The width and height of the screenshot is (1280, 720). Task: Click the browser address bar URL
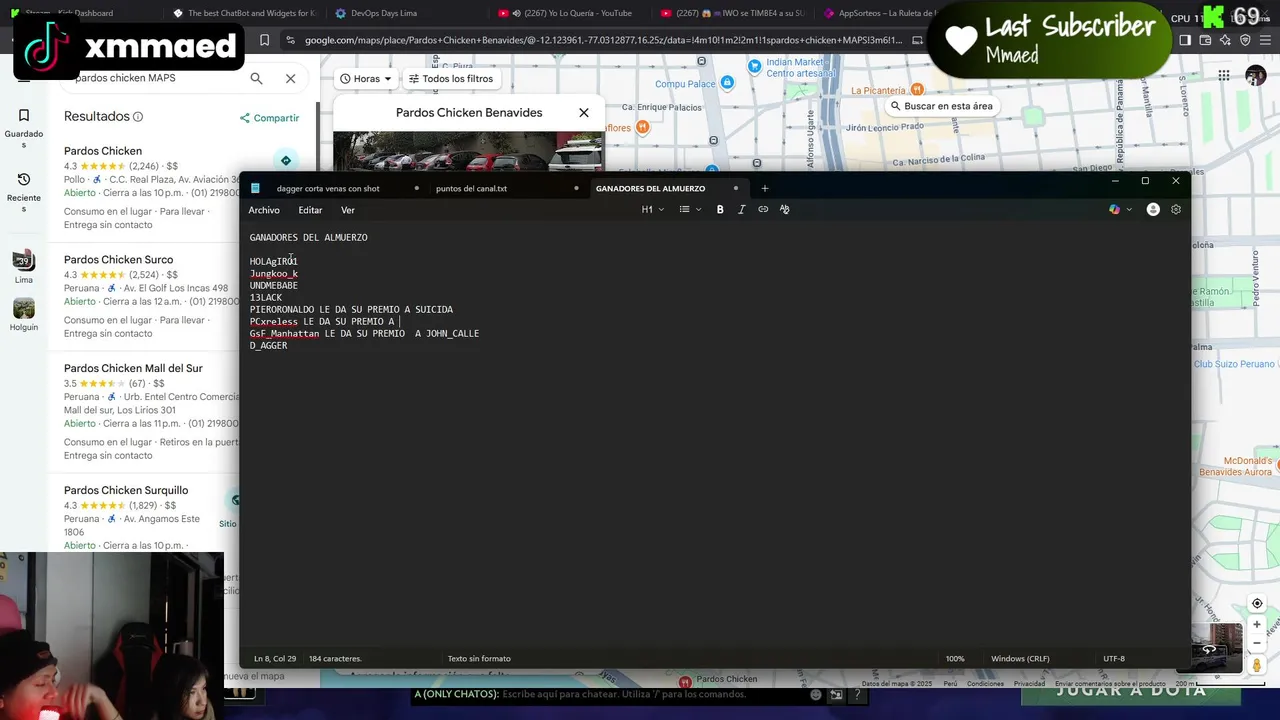[603, 40]
